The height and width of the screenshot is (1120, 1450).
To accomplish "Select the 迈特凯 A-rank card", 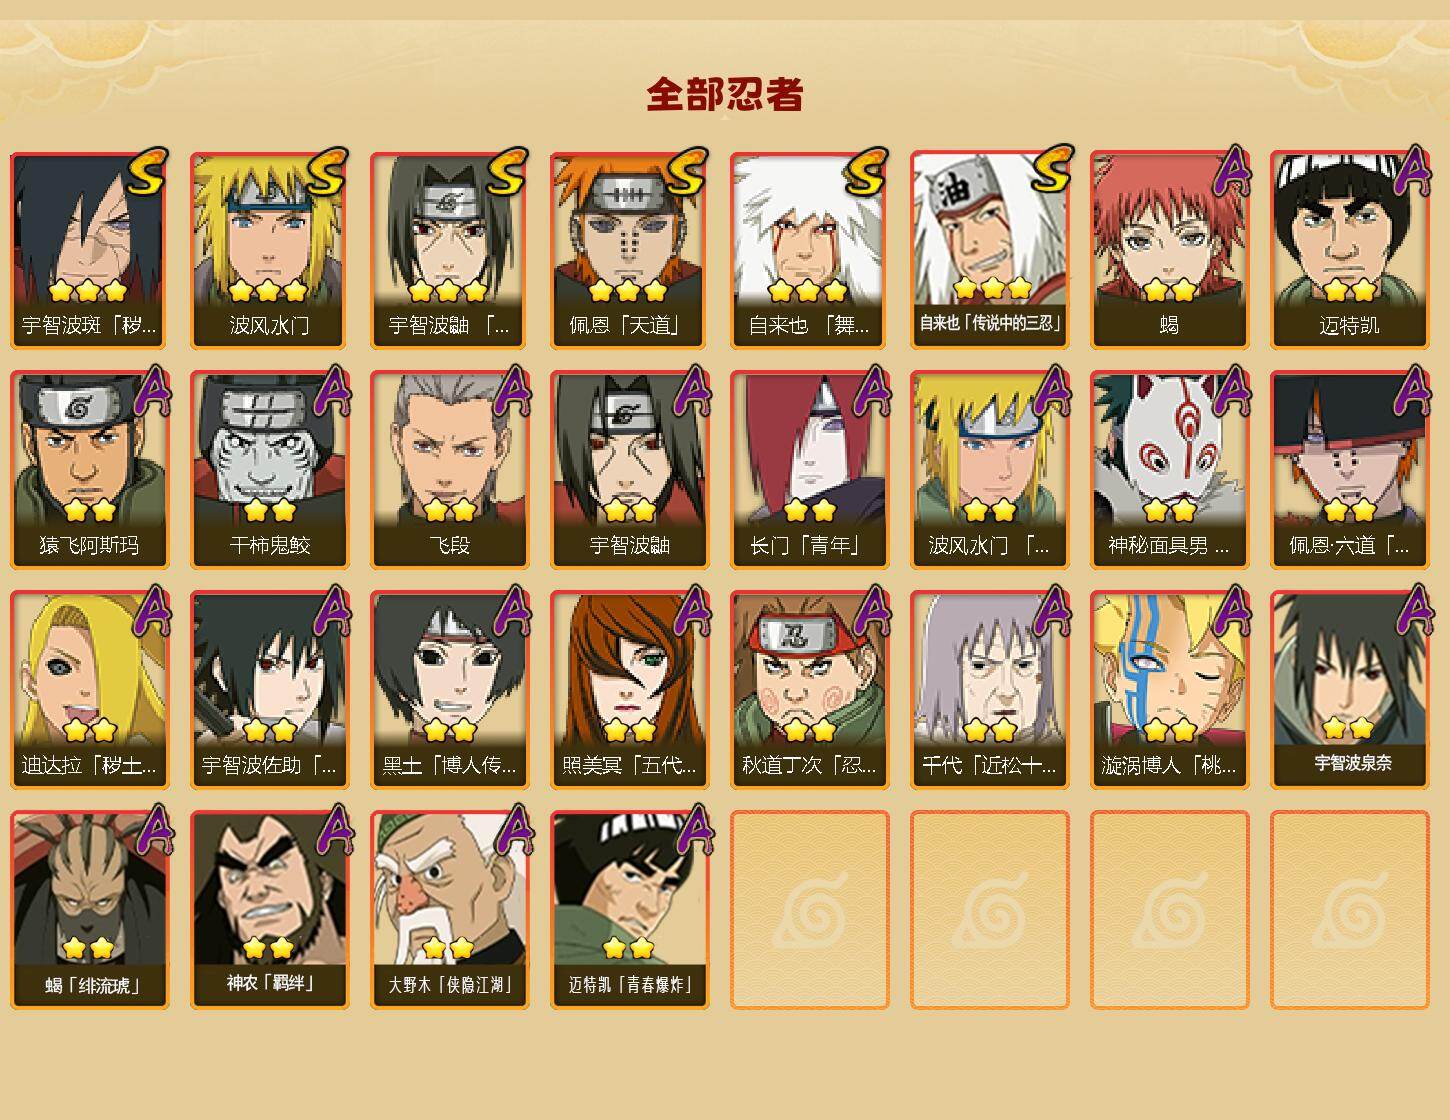I will coord(1349,250).
